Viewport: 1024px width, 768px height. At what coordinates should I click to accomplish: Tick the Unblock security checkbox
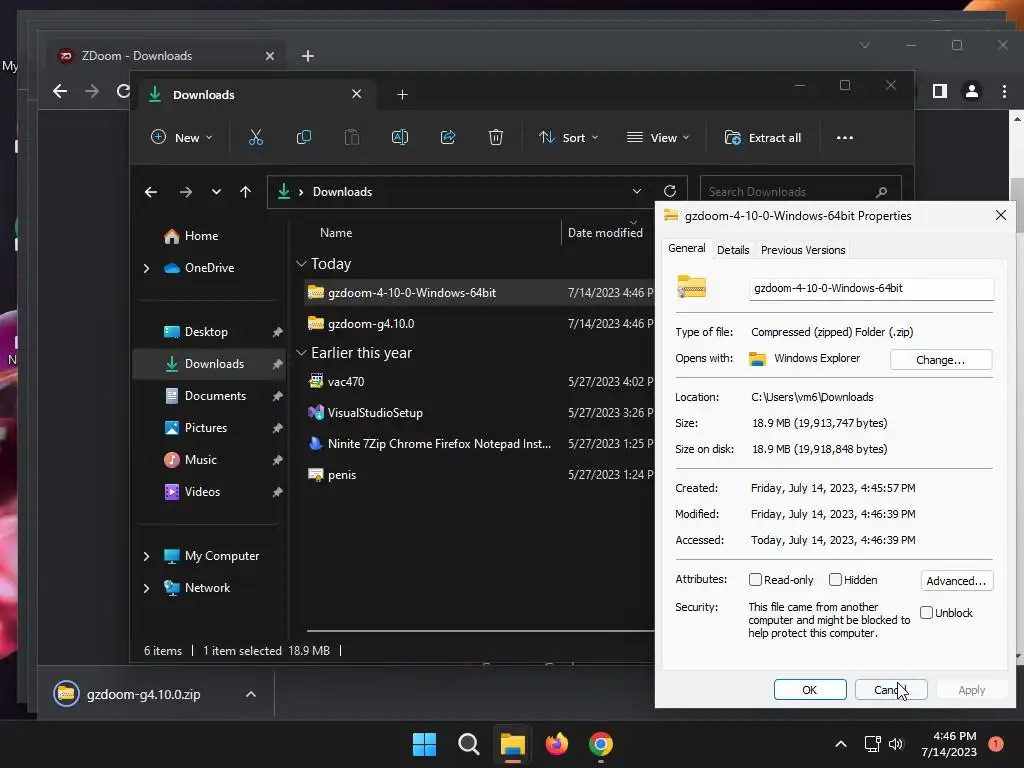(926, 613)
